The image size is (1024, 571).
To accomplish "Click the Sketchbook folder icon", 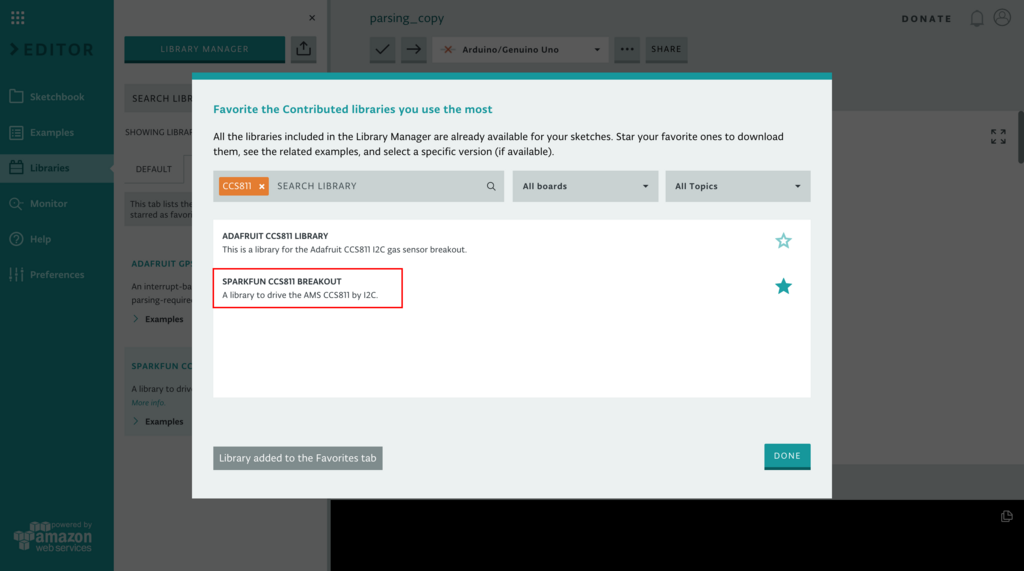I will pyautogui.click(x=16, y=97).
